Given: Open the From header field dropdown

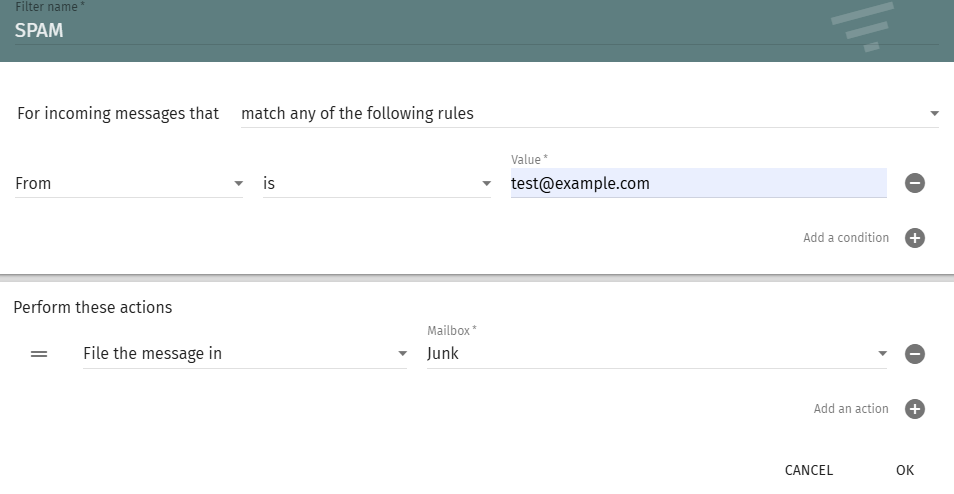Looking at the screenshot, I should click(129, 184).
